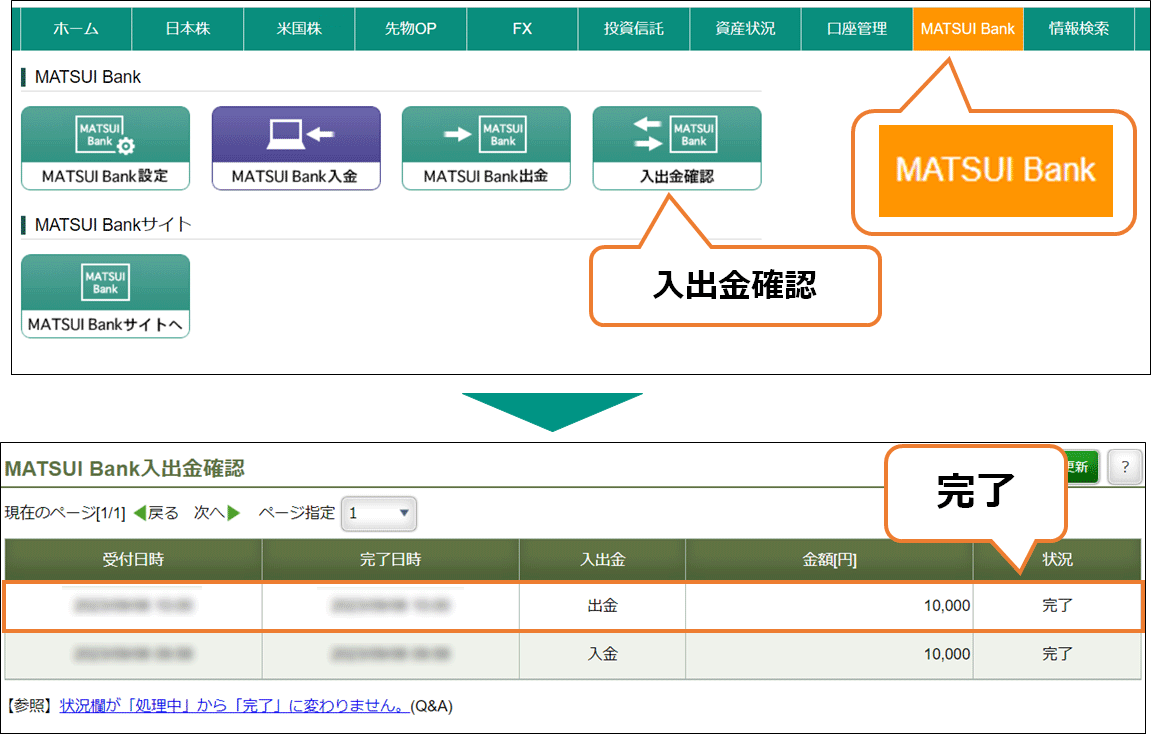Click the 入金 cell in second row
The image size is (1151, 739).
pos(603,655)
